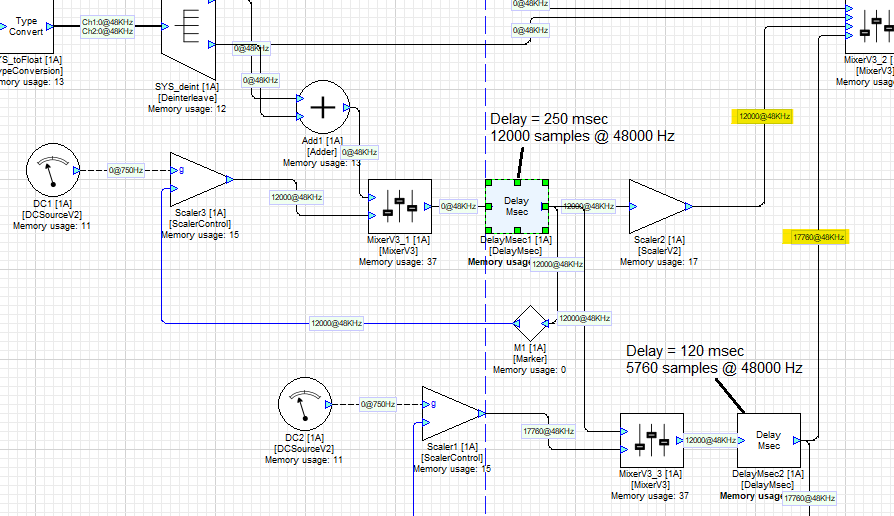Select the Scaler2 amplifier triangle
Image resolution: width=894 pixels, height=516 pixels.
pos(658,206)
